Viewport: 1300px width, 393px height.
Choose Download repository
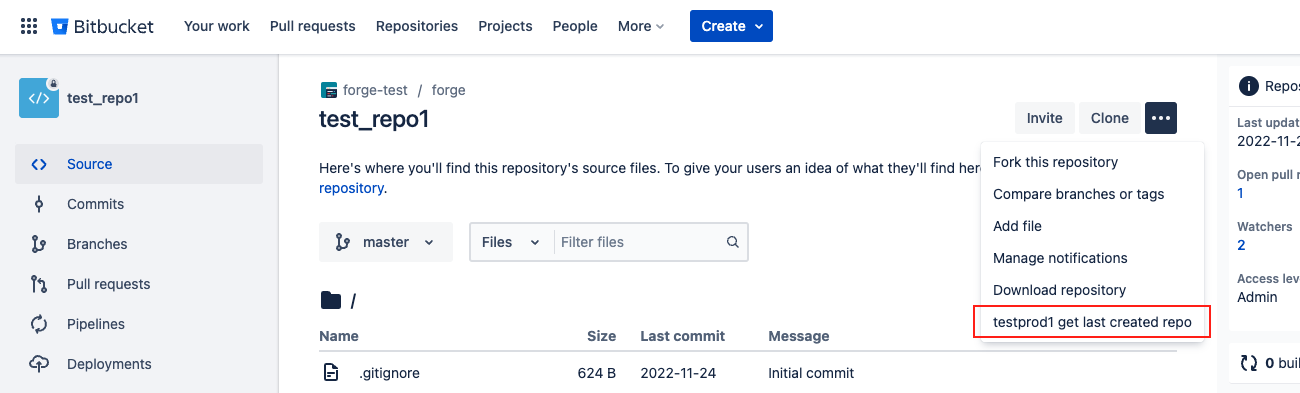click(1093, 290)
